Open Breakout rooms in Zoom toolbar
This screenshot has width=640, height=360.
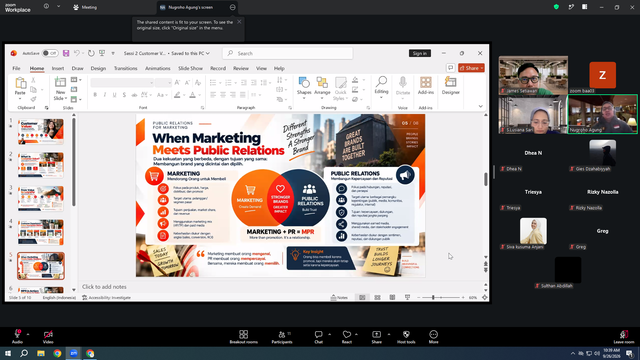pyautogui.click(x=244, y=336)
